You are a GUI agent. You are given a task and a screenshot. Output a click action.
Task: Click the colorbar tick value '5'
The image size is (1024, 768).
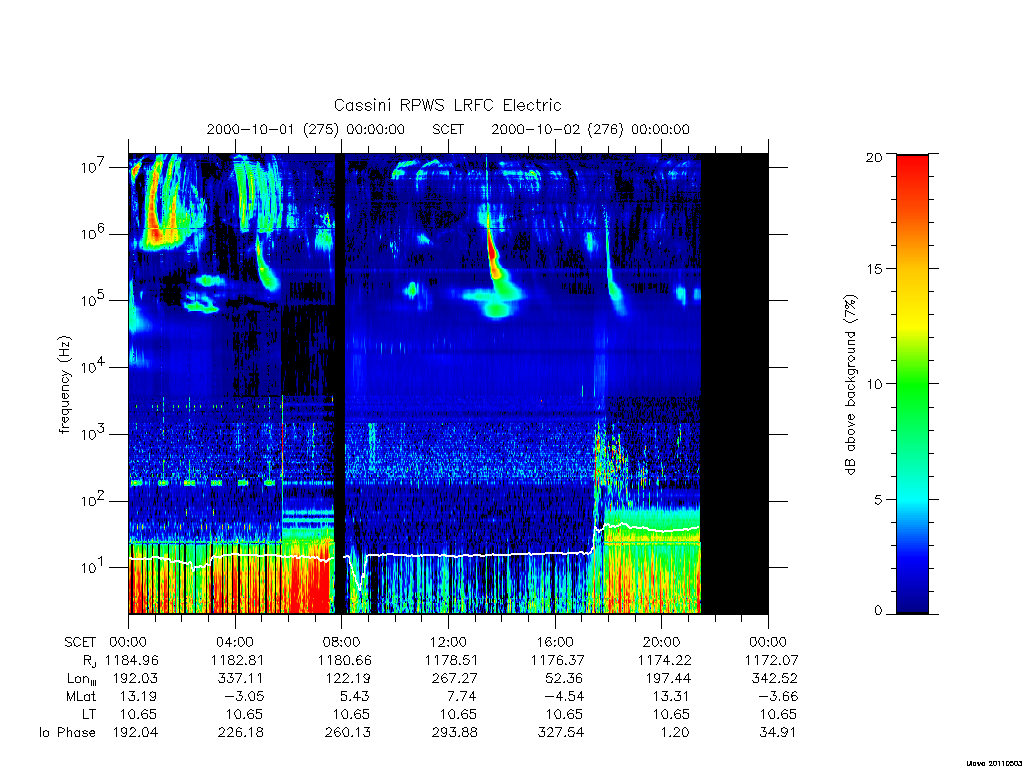click(878, 500)
